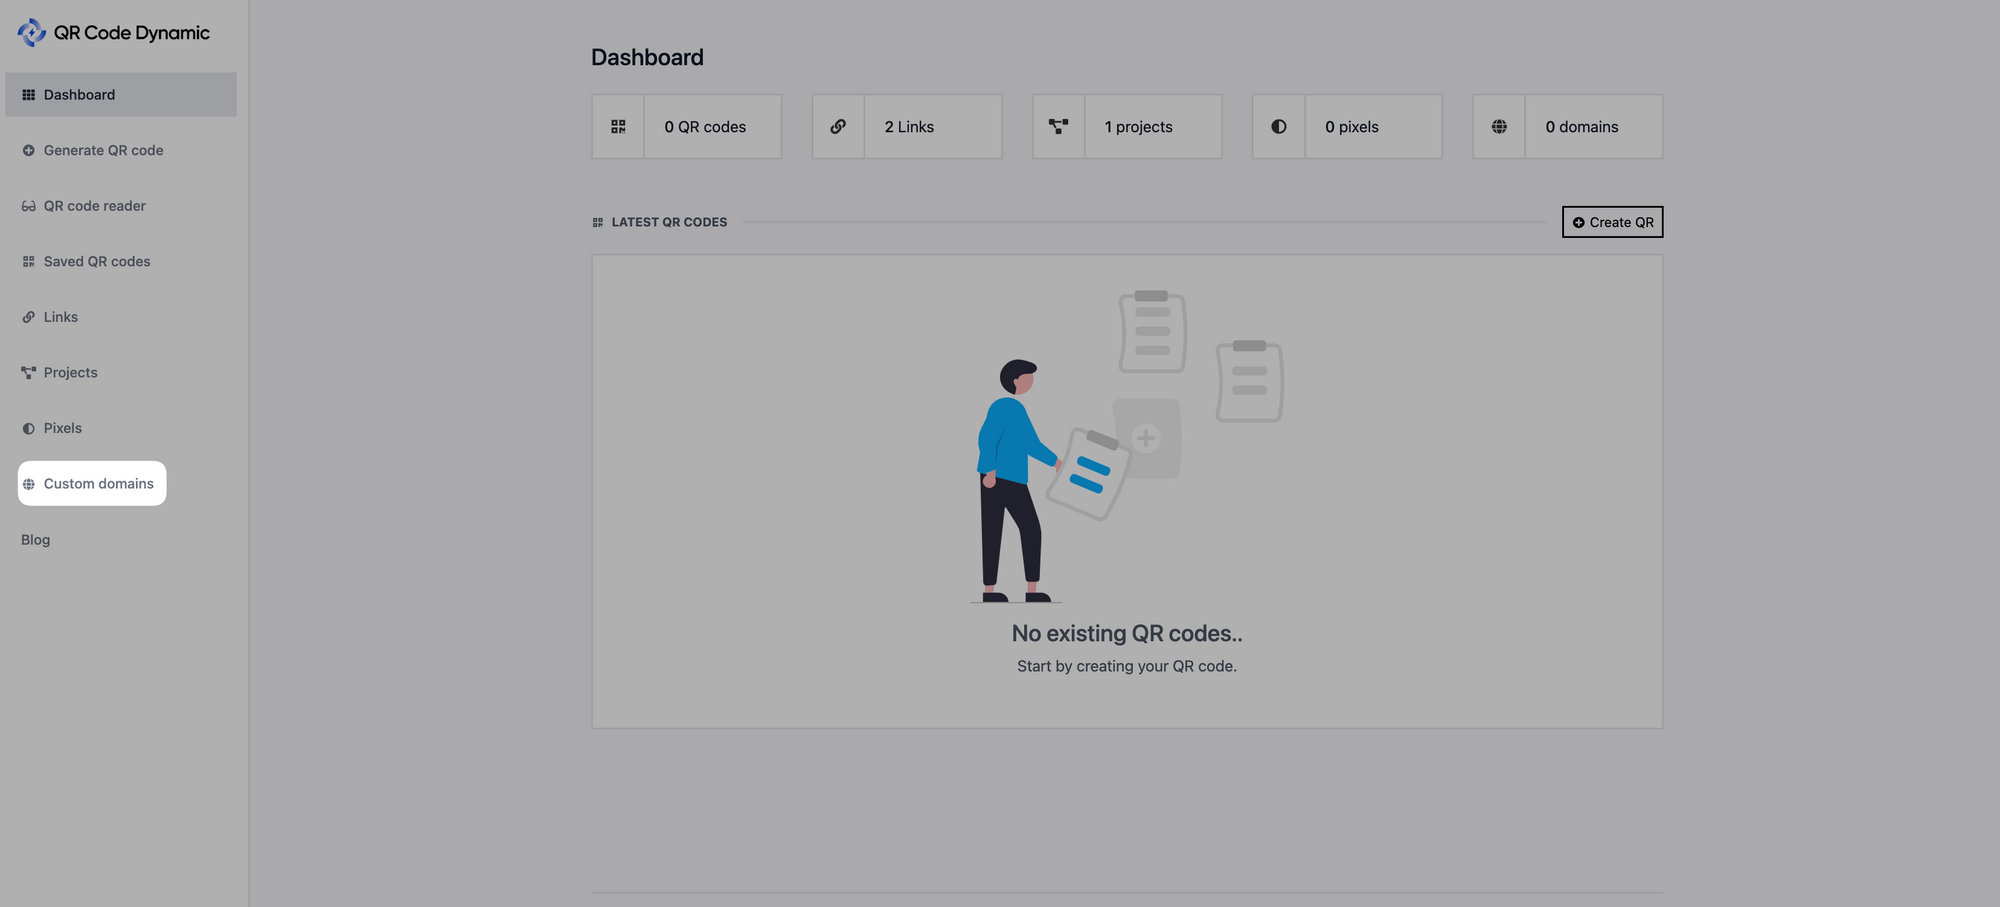Viewport: 2000px width, 907px height.
Task: Open the 1 projects stat card
Action: point(1127,127)
